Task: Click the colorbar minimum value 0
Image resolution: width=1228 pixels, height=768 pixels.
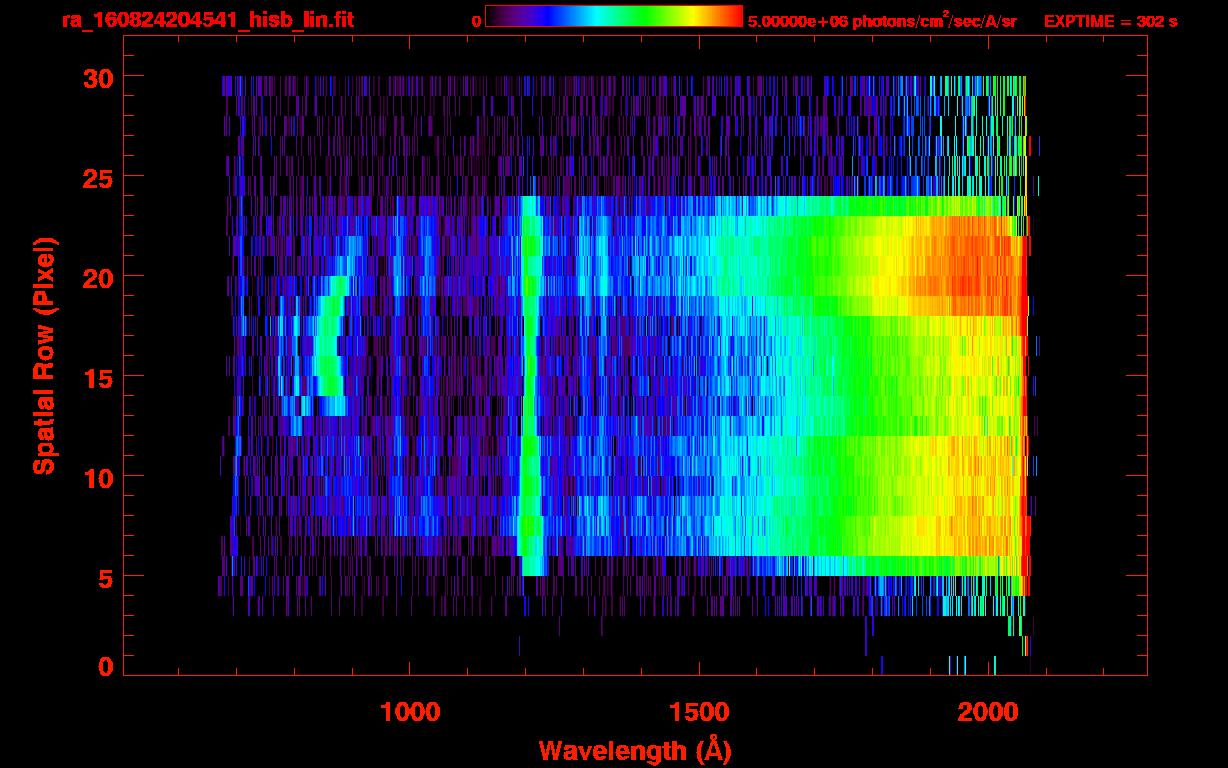Action: [476, 20]
